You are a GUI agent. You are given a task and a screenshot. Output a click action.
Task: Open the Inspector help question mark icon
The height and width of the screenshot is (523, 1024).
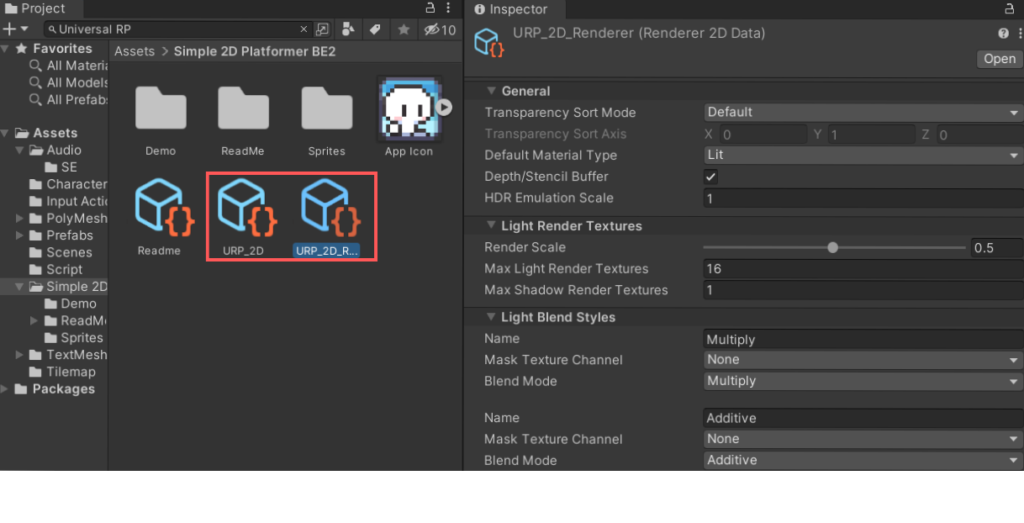[1003, 34]
